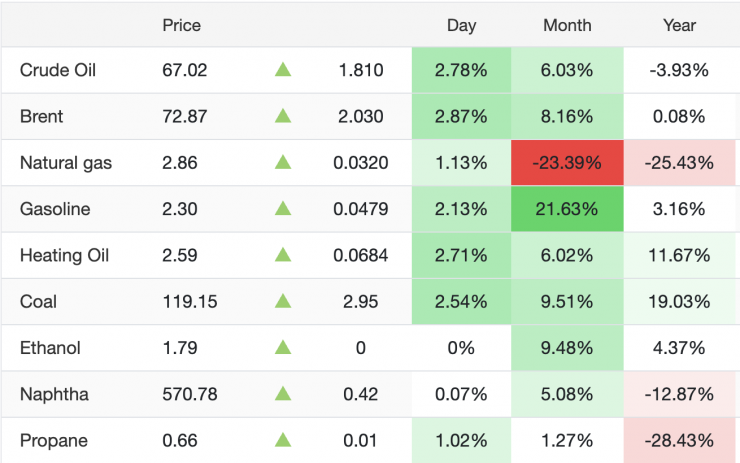Screen dimensions: 740x463
Task: Click the Ethanol row up arrow
Action: click(x=283, y=348)
